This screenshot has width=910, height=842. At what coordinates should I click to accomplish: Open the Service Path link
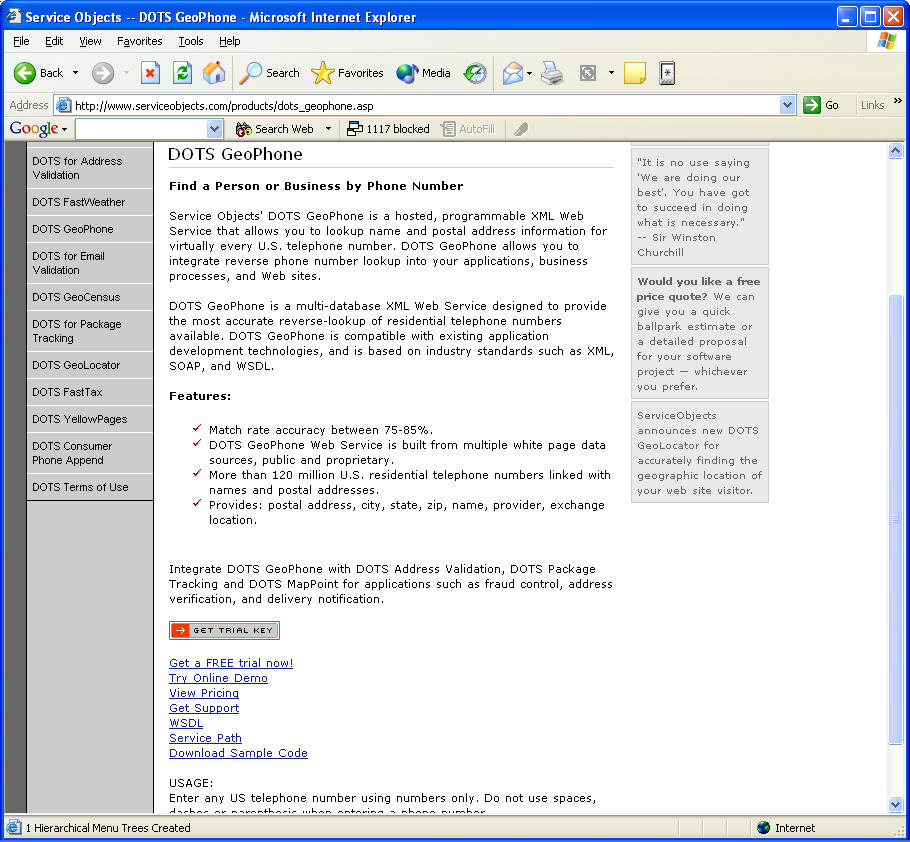[205, 738]
